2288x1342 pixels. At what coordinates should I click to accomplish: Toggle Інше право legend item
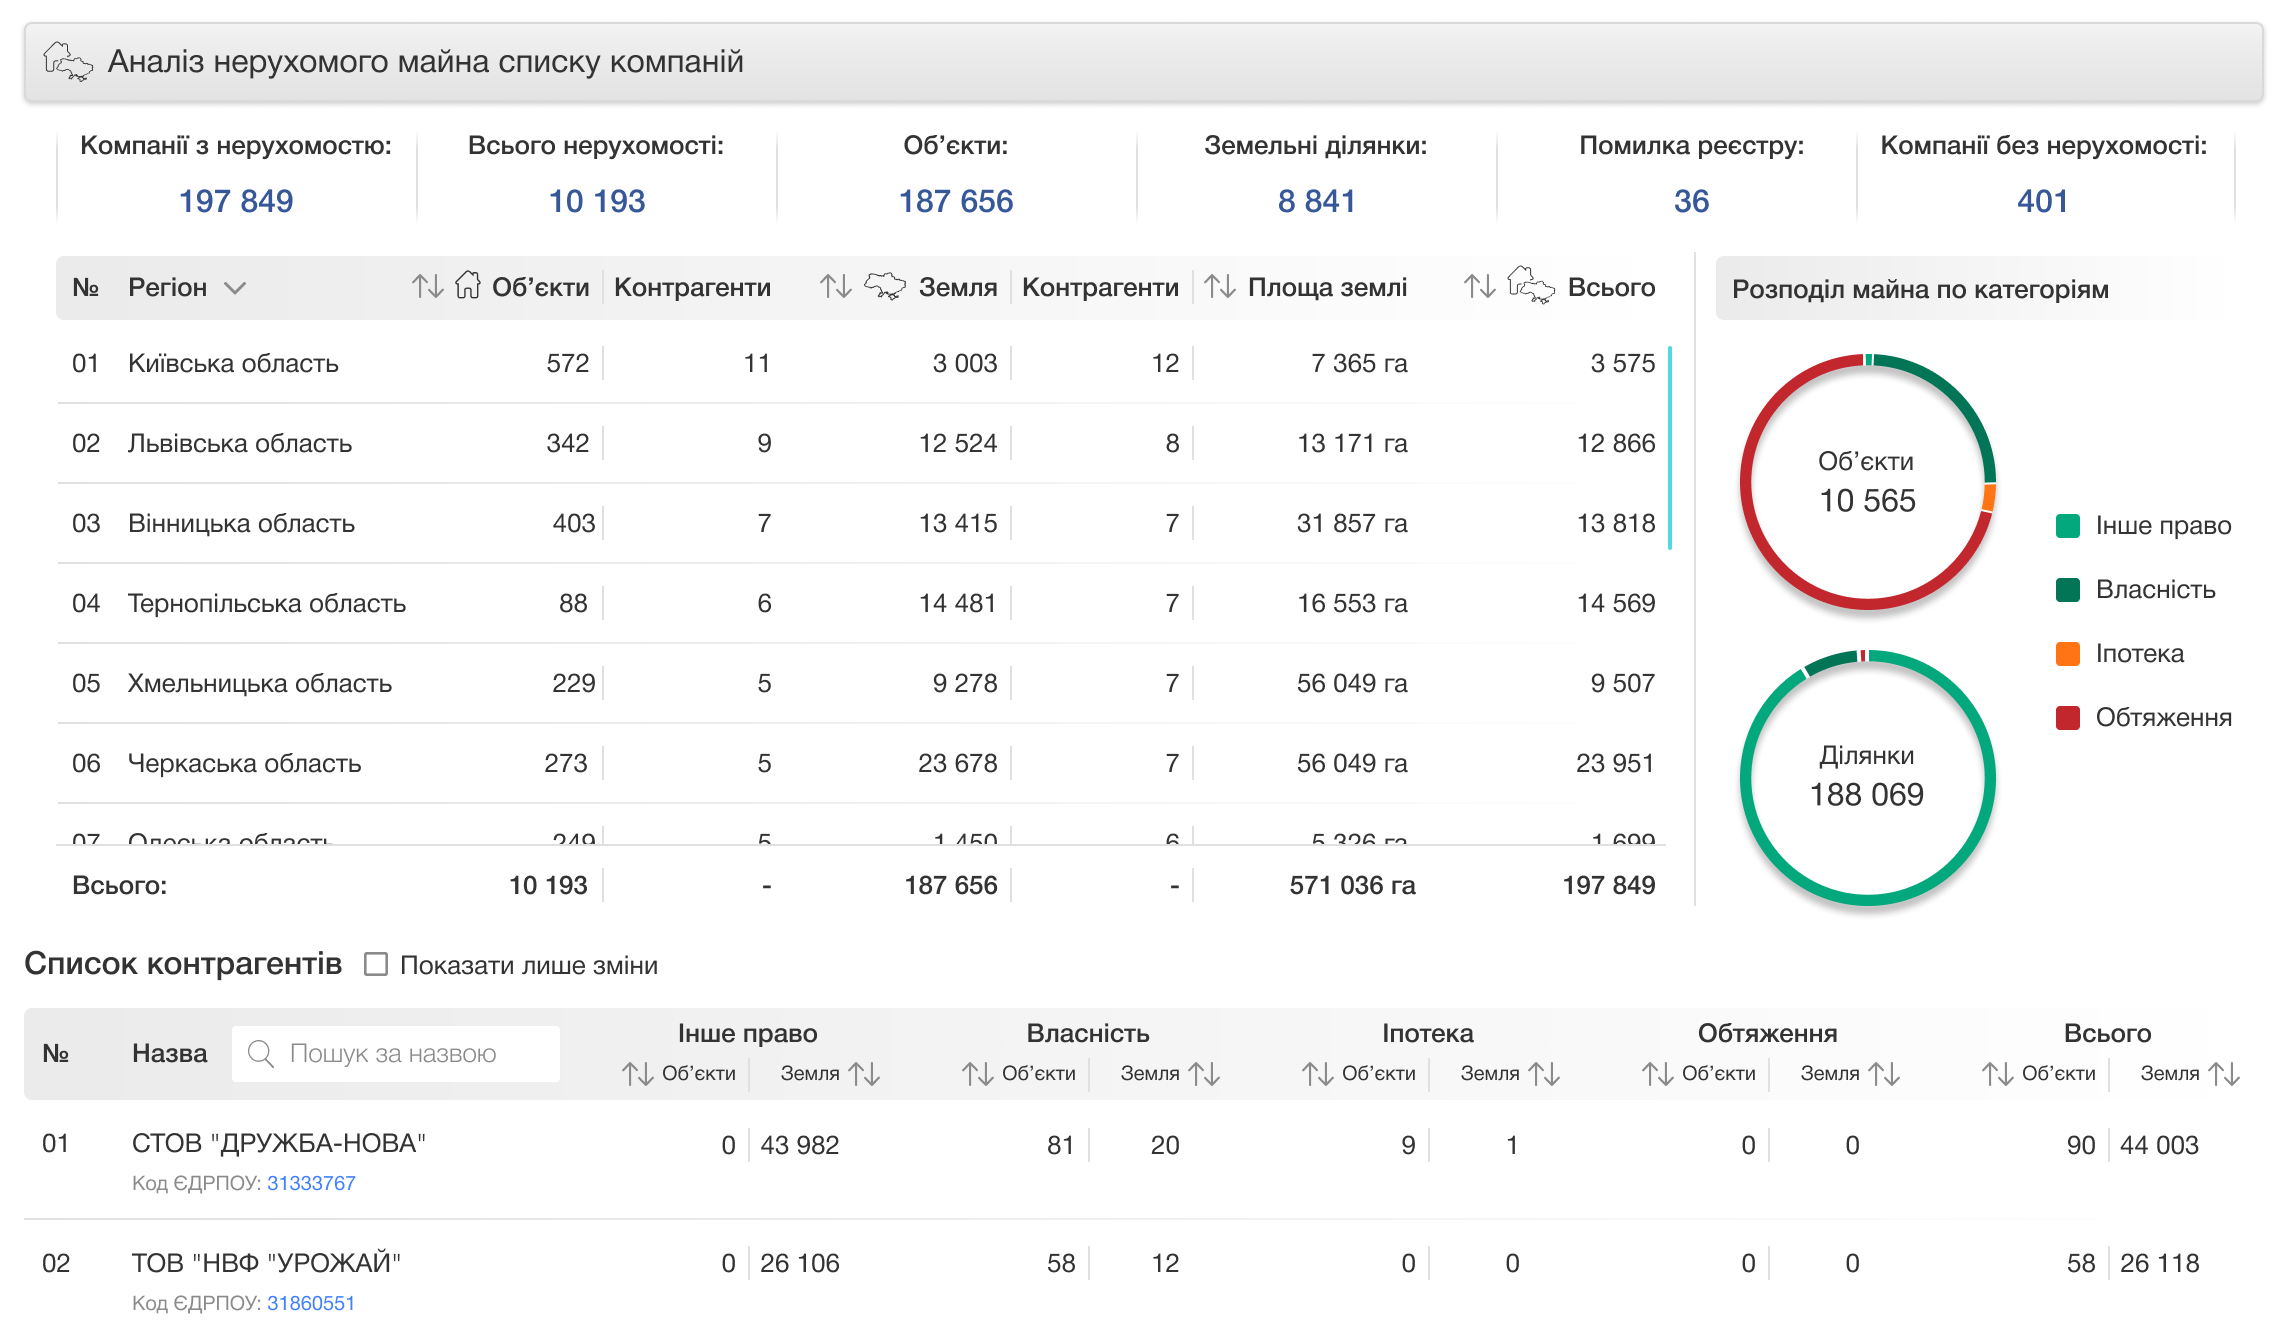(x=2162, y=526)
